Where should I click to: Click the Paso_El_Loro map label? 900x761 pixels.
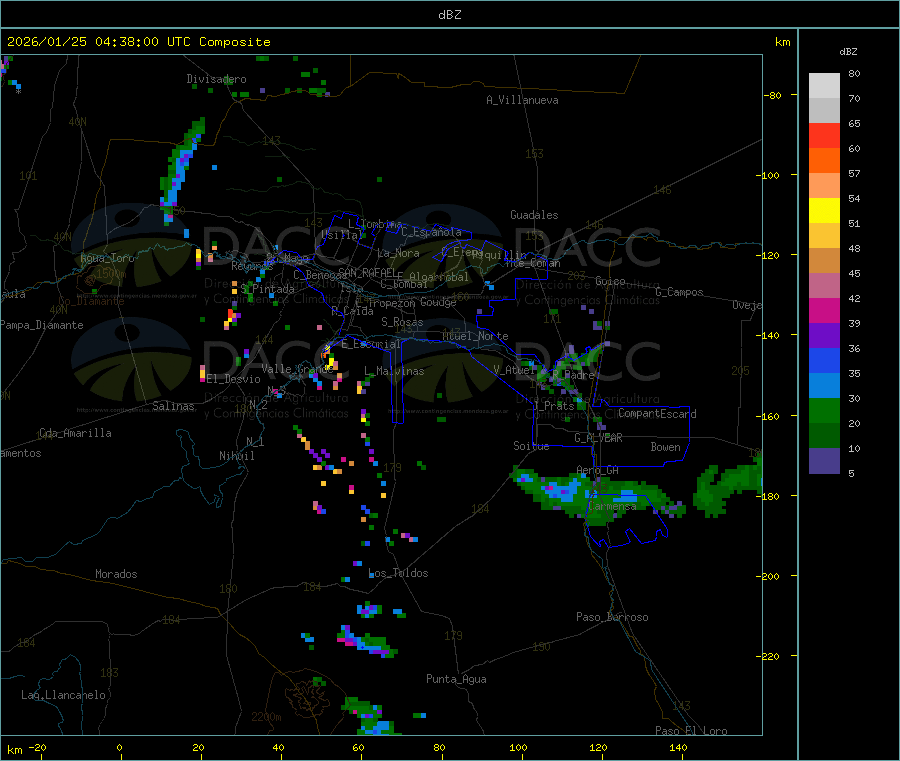pos(692,731)
